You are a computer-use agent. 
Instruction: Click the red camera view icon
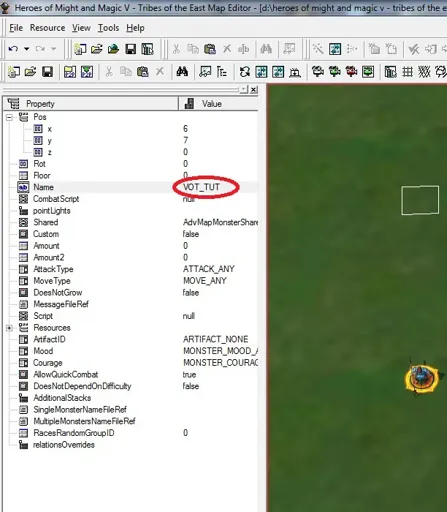point(351,72)
